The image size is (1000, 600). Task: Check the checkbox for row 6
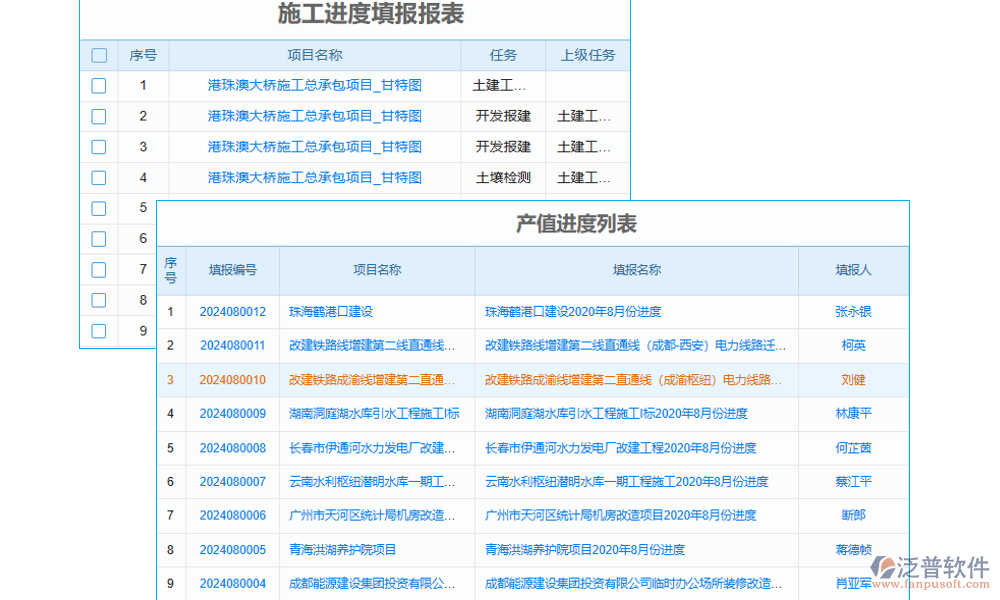coord(99,239)
